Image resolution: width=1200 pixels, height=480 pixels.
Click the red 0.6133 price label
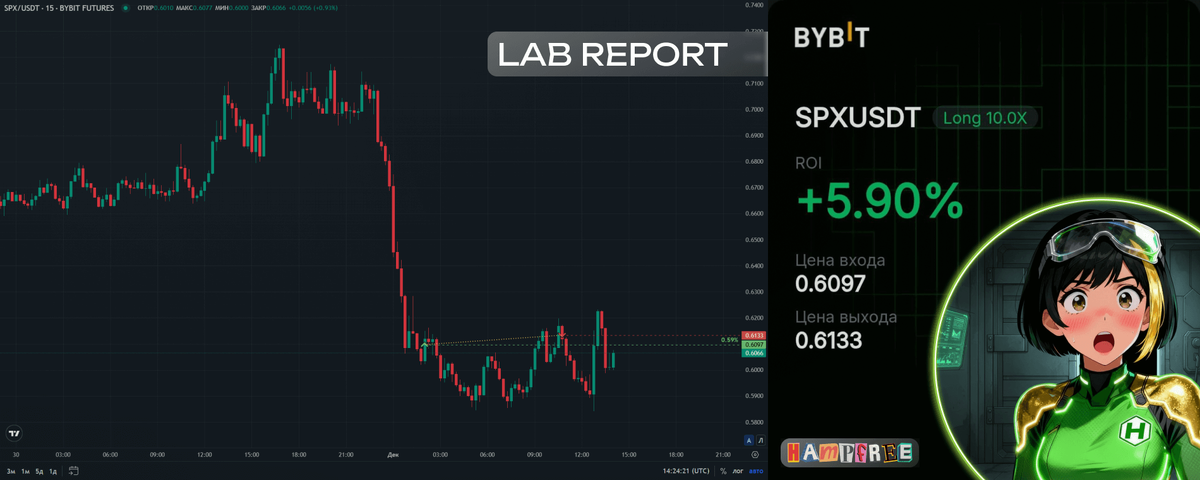(x=755, y=335)
